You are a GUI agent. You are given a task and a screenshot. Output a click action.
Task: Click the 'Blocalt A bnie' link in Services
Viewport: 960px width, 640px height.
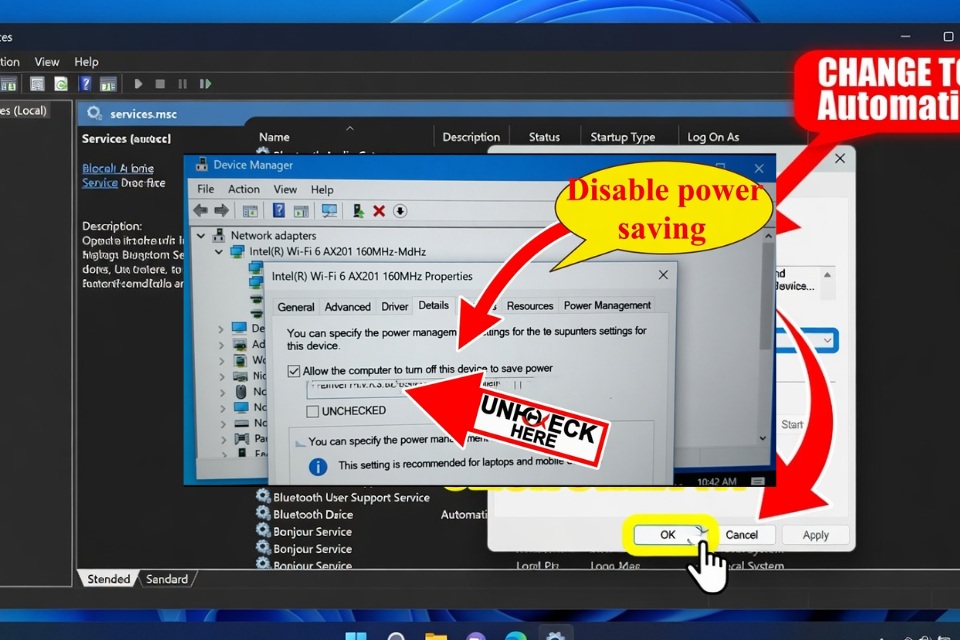118,168
